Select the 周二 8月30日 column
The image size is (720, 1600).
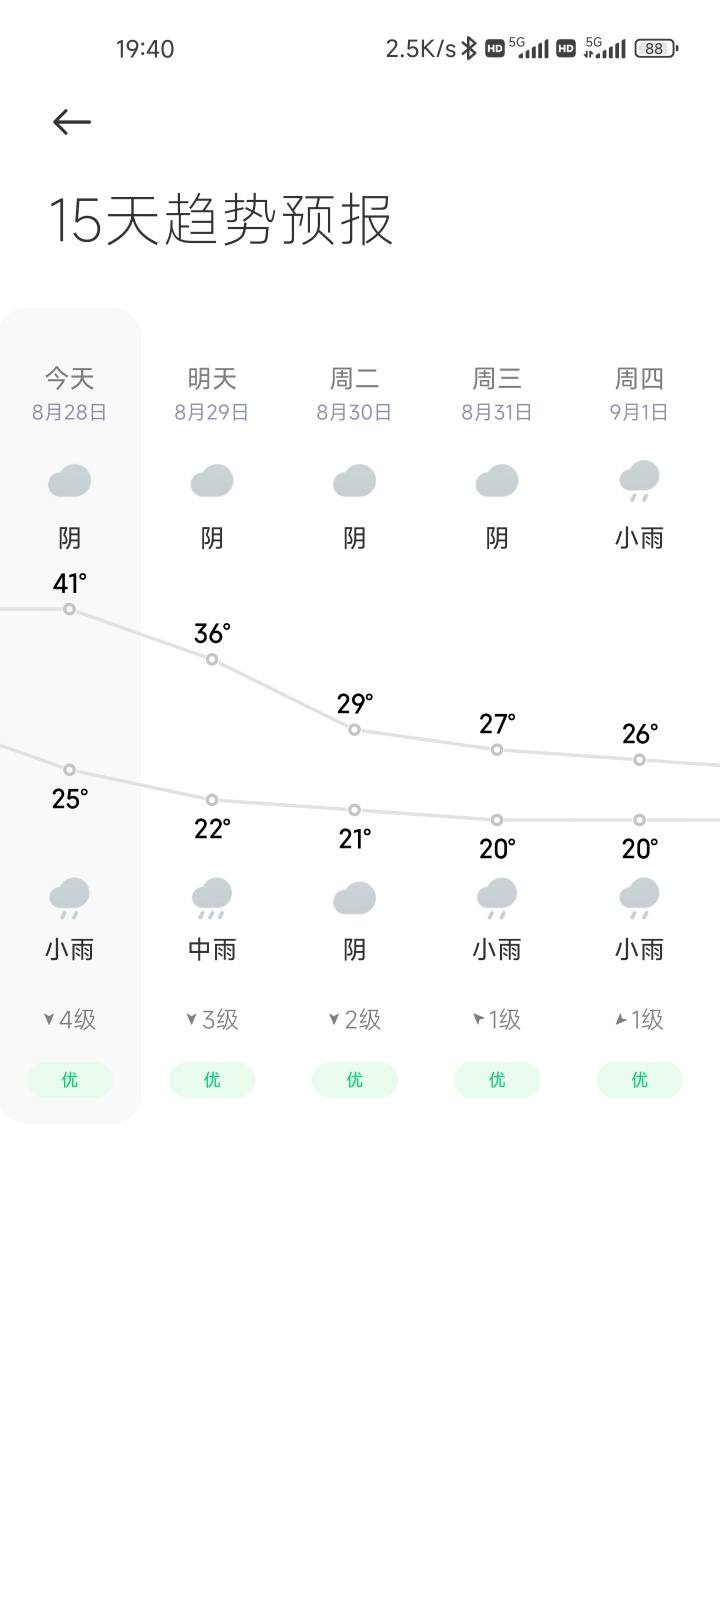point(354,715)
